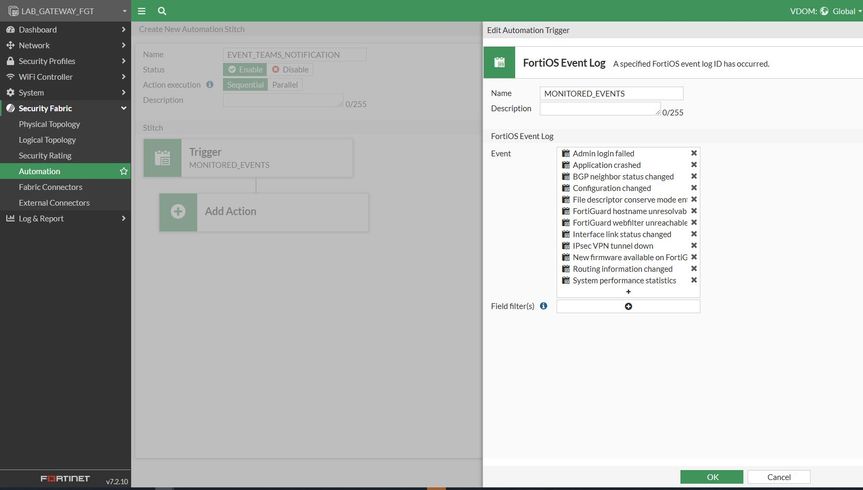Edit the trigger Name field MONITORED_EVENTS
Screen dimensions: 863x490
(x=611, y=94)
